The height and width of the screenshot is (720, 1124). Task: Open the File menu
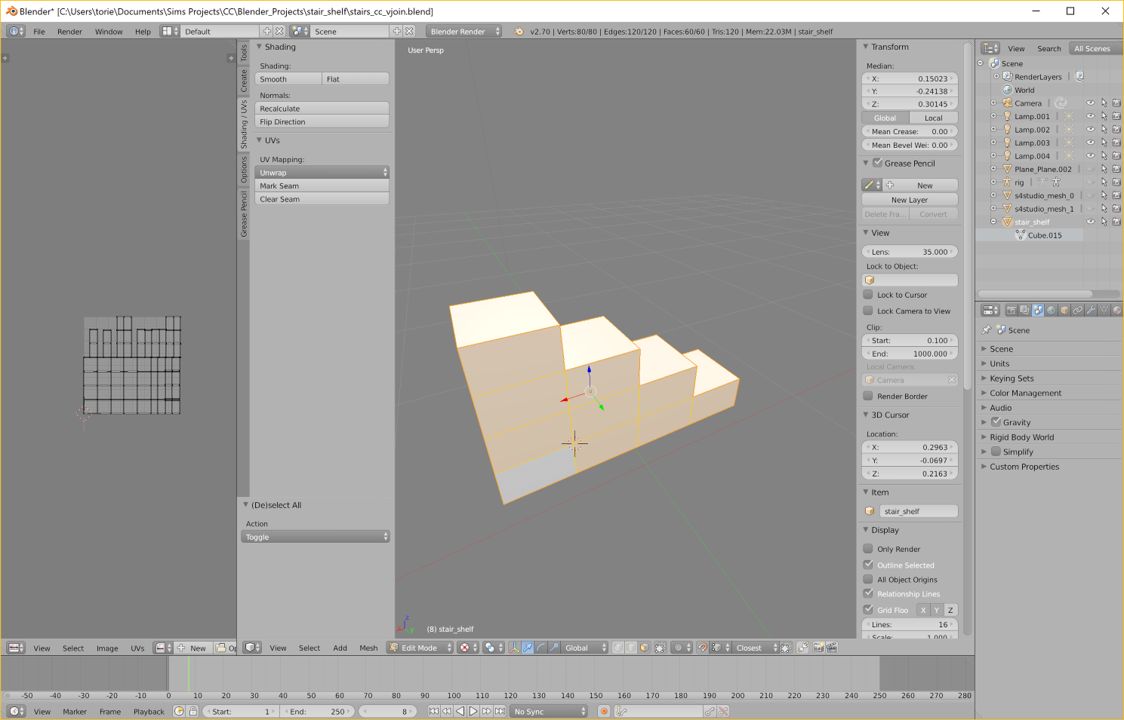(x=39, y=31)
